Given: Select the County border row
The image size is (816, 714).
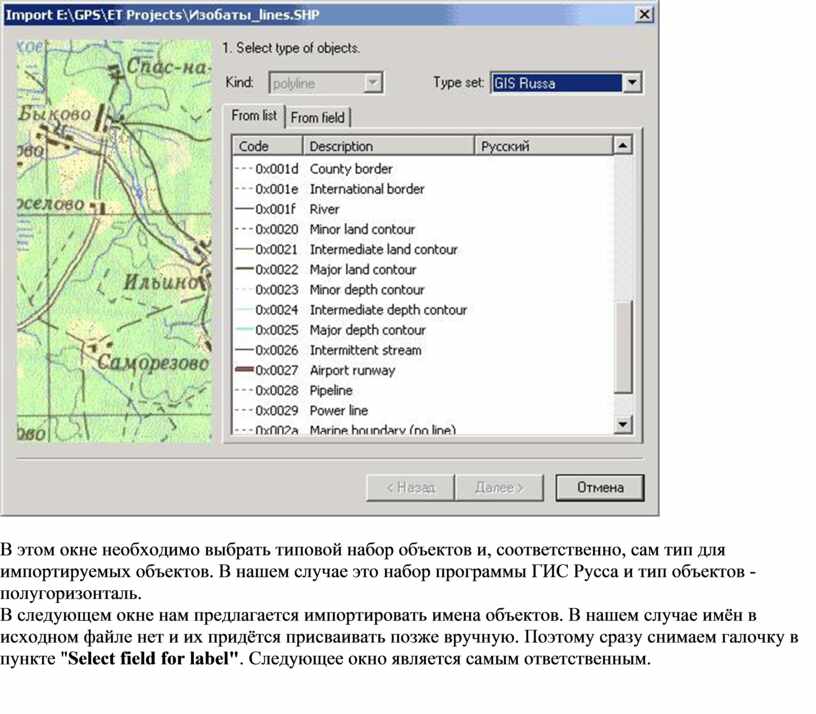Looking at the screenshot, I should point(423,169).
